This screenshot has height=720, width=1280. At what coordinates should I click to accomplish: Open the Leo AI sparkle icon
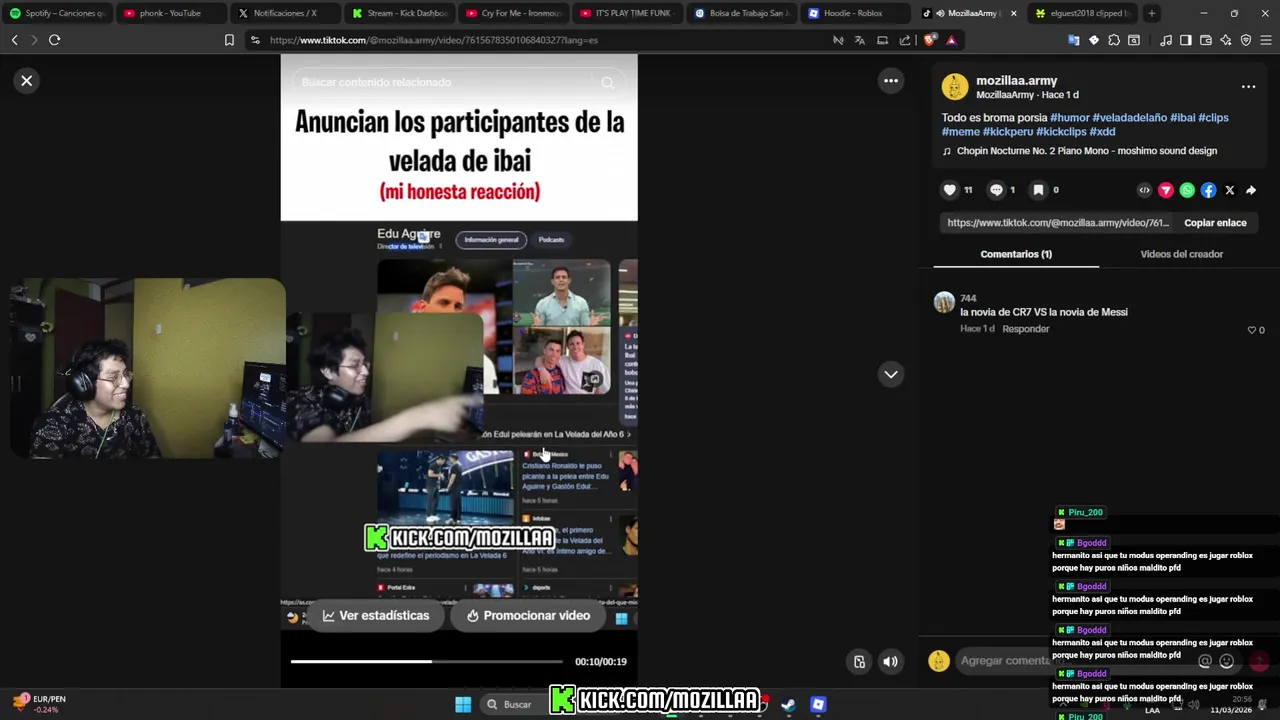click(x=1226, y=40)
